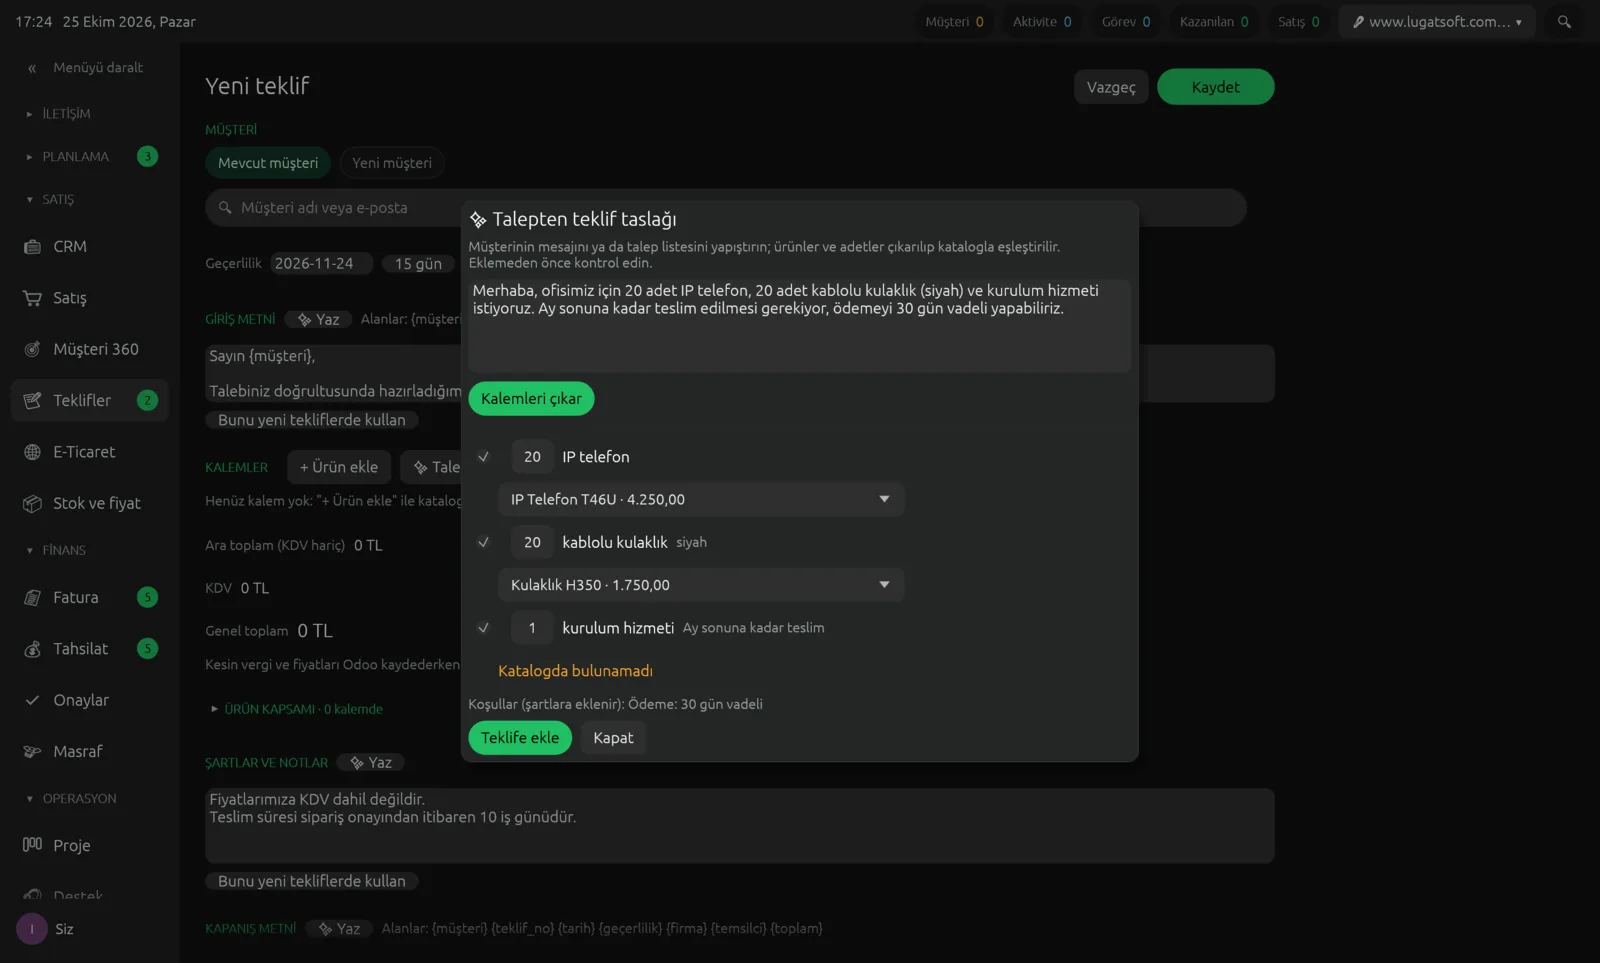Click the Satış shopping cart icon
The width and height of the screenshot is (1600, 963).
(32, 298)
